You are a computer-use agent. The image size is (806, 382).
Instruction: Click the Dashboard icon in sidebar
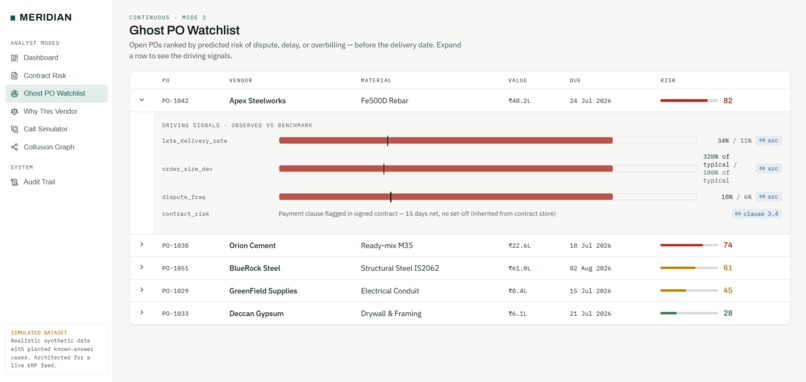14,58
